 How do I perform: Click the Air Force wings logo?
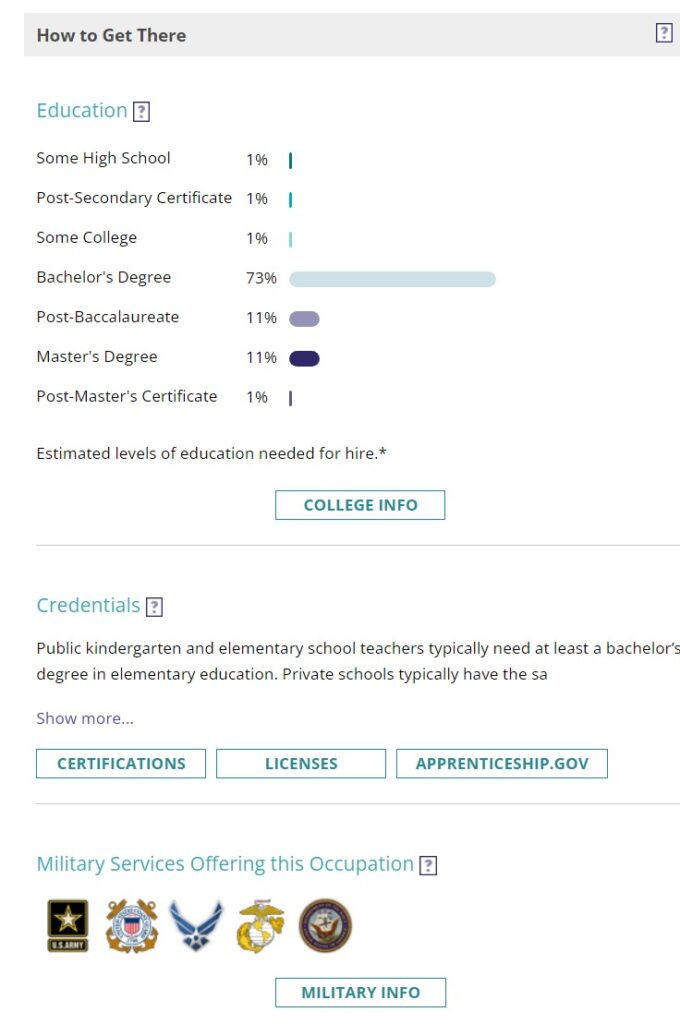tap(196, 925)
